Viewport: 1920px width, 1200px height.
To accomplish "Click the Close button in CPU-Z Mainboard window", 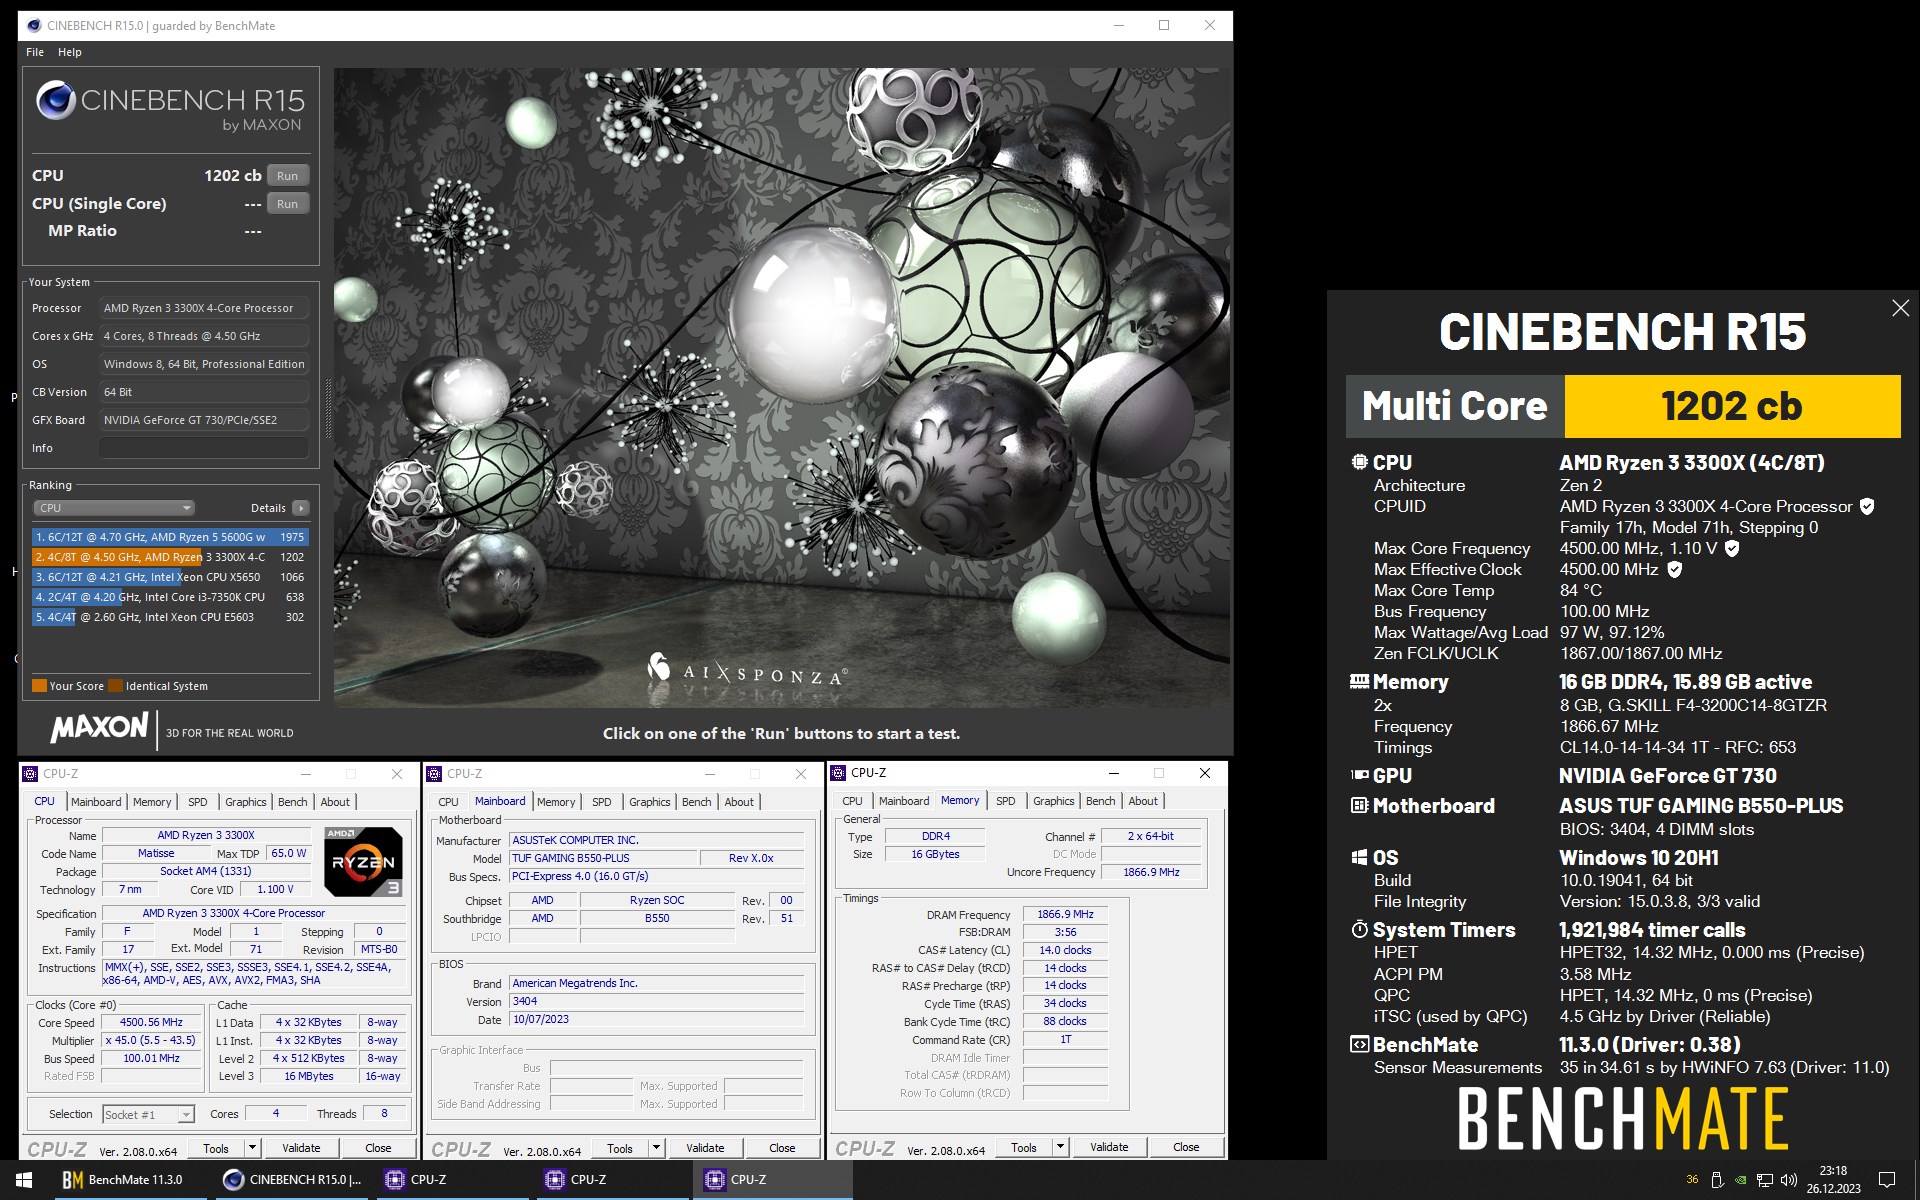I will pos(782,1148).
